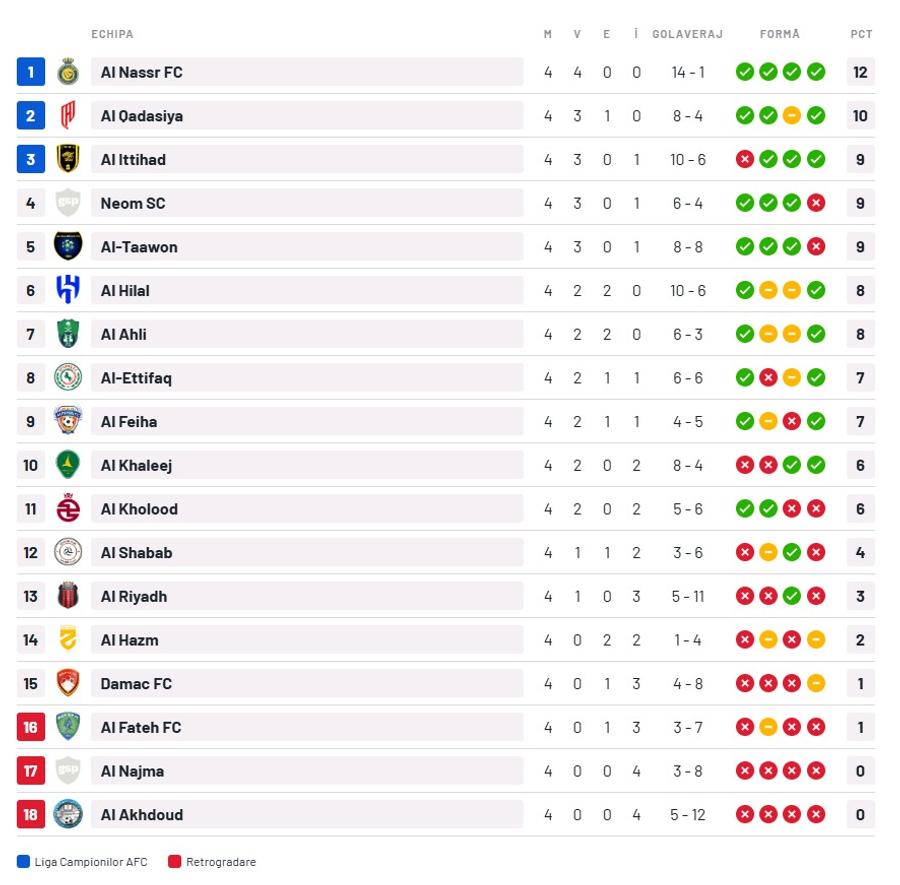Click the Al Akhdoud round crest

pyautogui.click(x=68, y=814)
